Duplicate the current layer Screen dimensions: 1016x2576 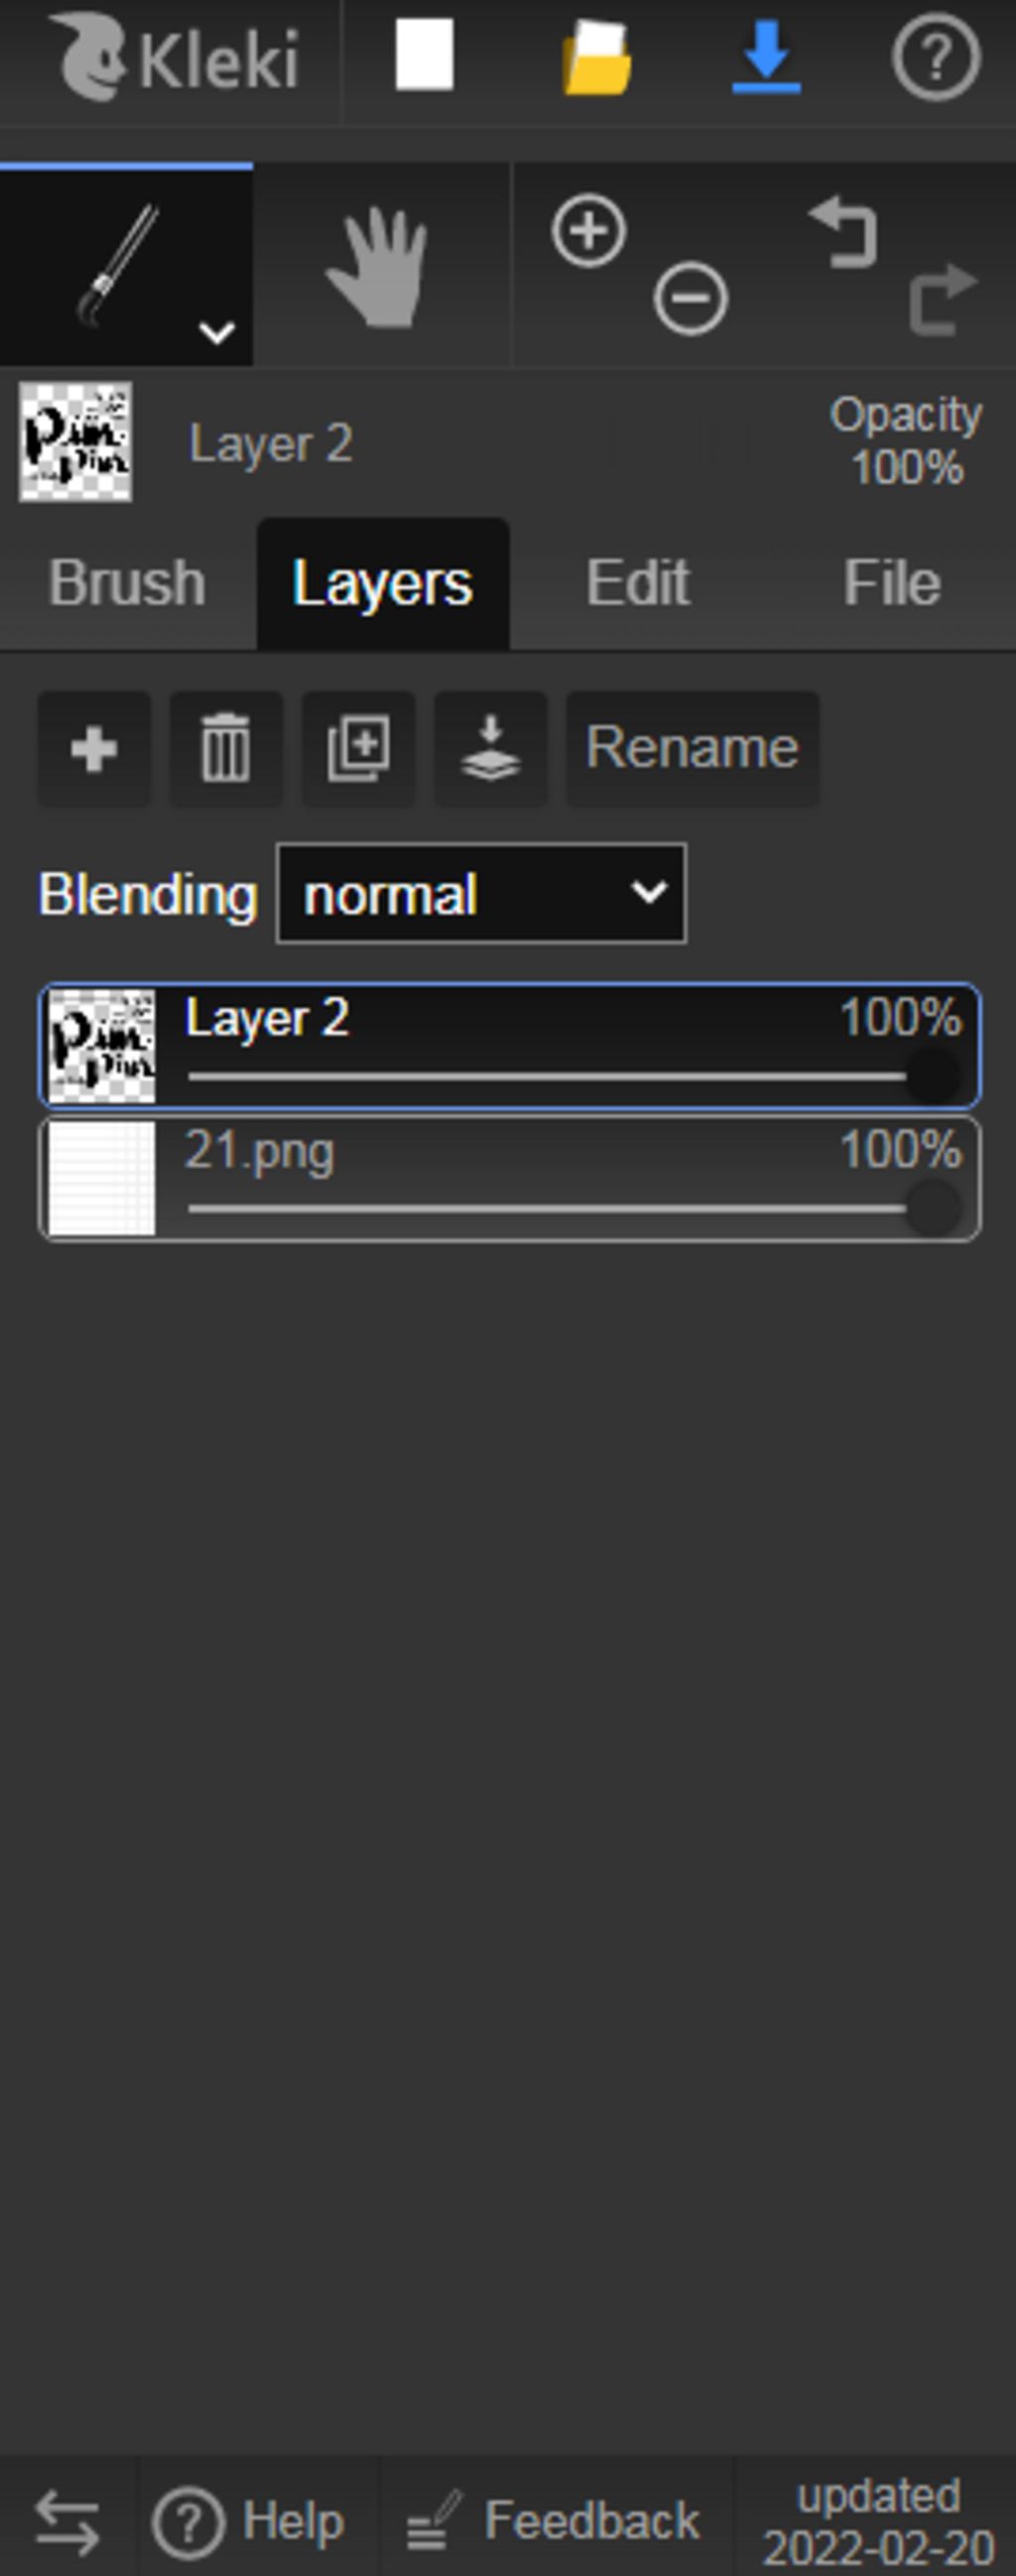pyautogui.click(x=358, y=748)
